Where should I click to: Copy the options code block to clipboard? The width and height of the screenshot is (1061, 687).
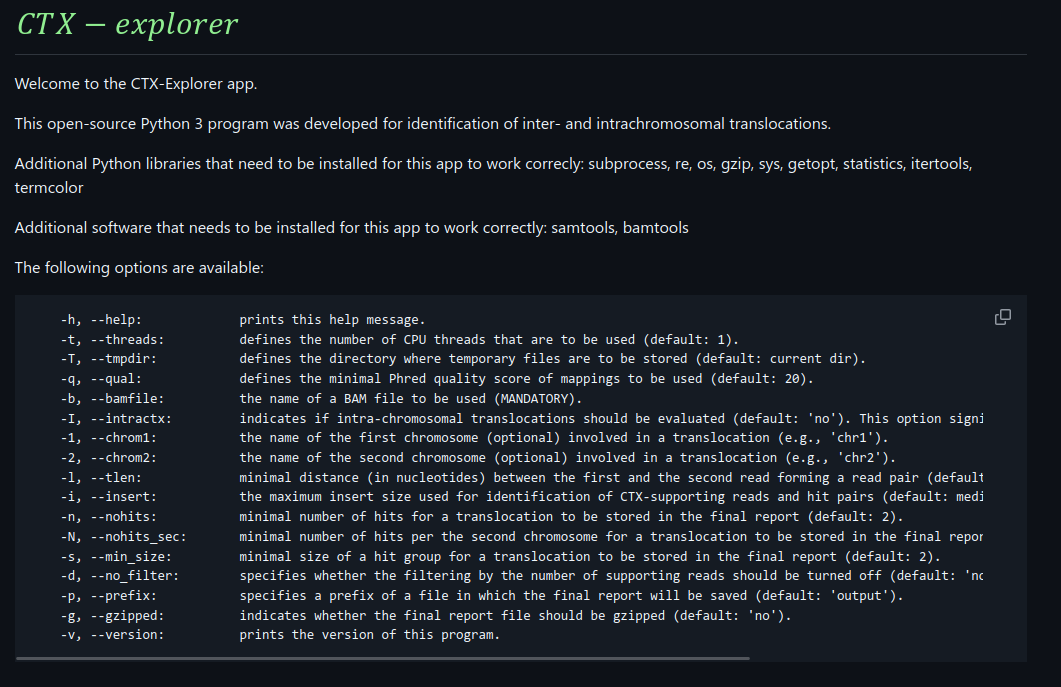[1002, 317]
